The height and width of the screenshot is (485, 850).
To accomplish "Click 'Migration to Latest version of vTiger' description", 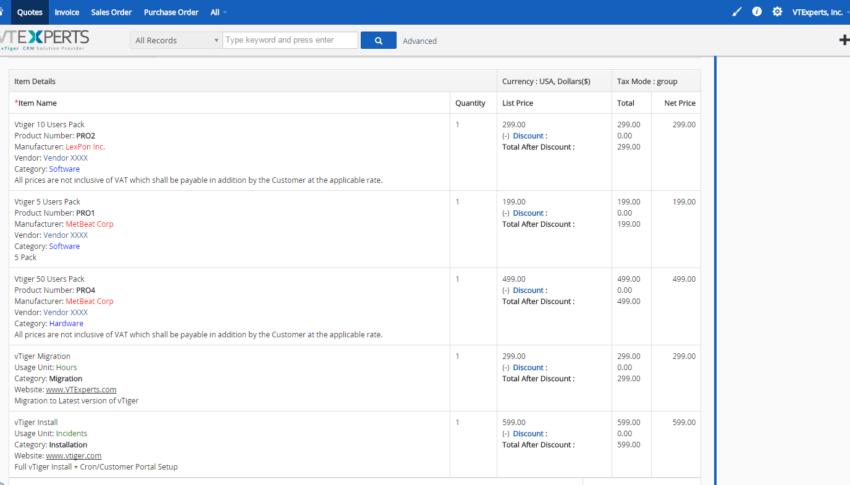I will (x=76, y=401).
